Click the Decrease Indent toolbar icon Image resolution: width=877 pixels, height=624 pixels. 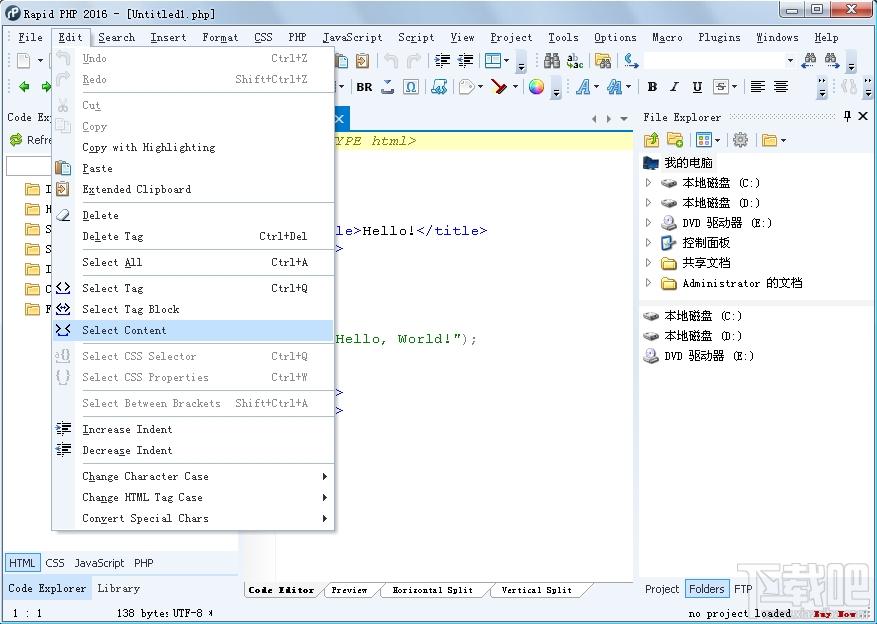pyautogui.click(x=465, y=60)
